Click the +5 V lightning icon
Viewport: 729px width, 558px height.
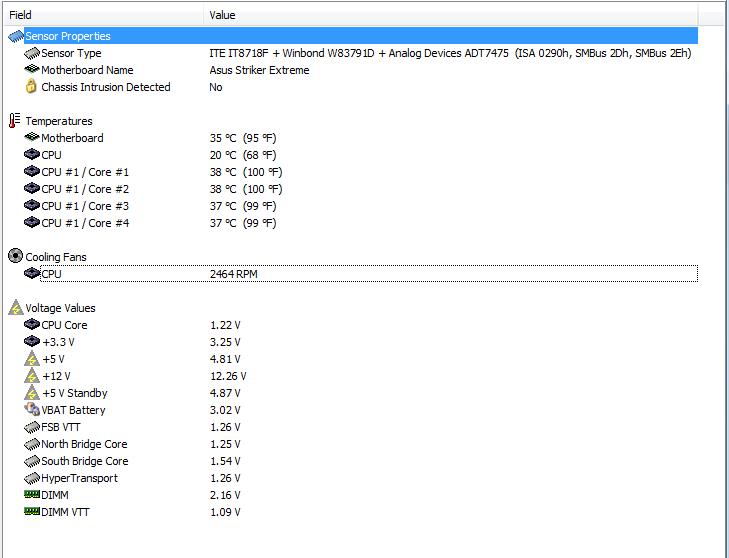pos(32,359)
